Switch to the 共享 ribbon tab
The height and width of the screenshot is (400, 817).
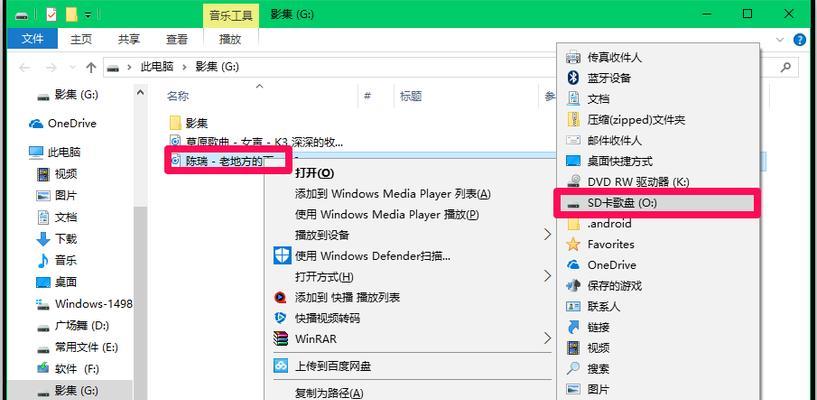129,39
